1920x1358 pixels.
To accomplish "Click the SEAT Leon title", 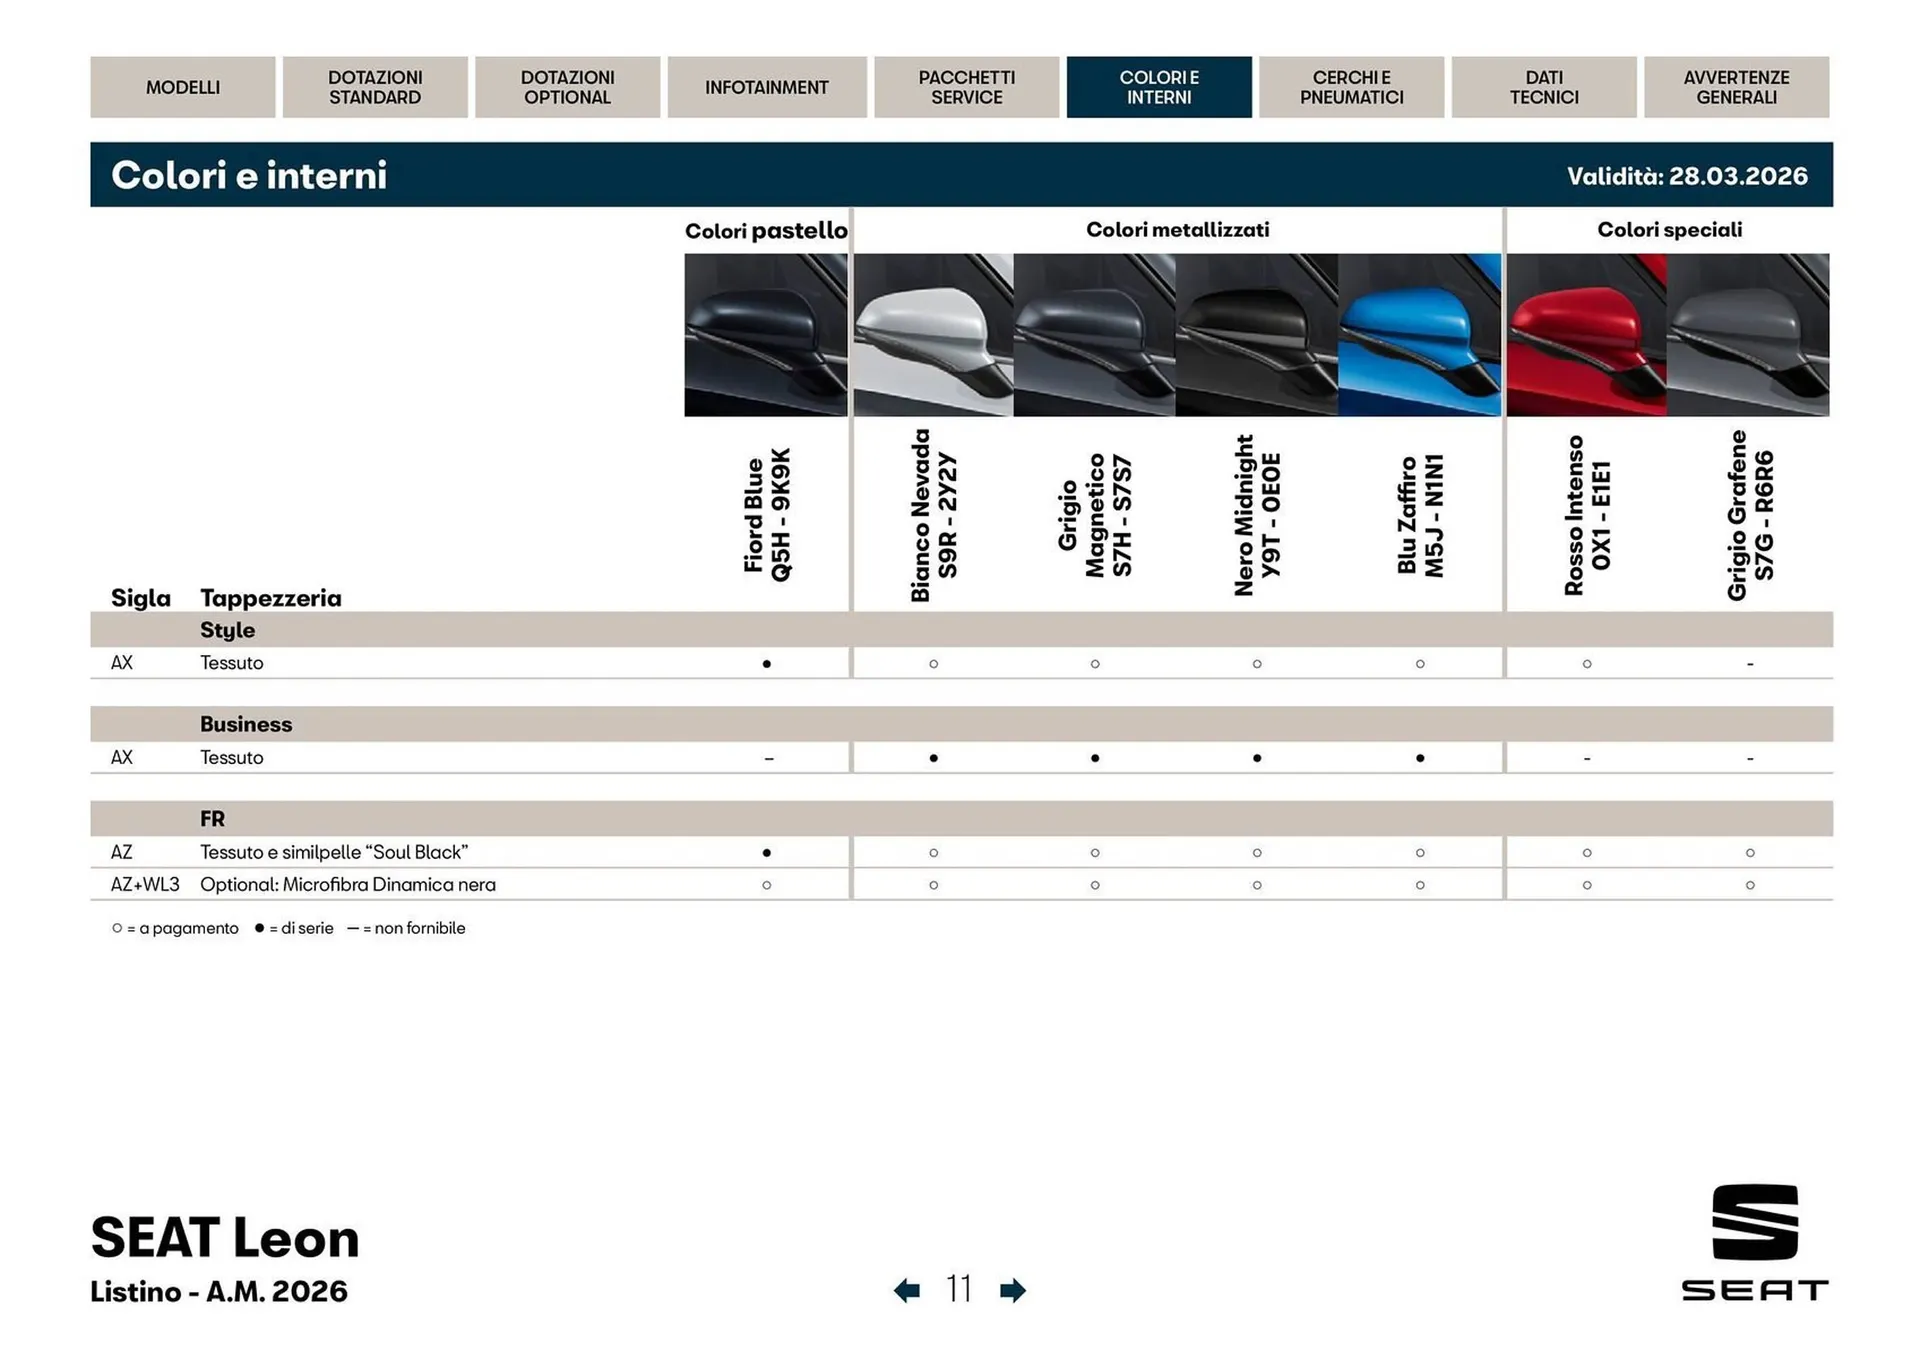I will (x=225, y=1238).
